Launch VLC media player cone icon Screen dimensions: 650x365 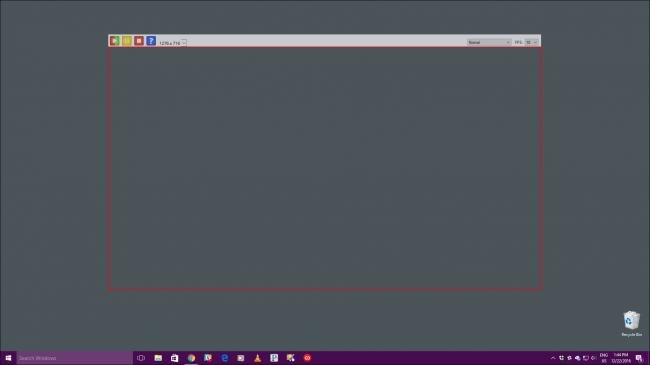[x=257, y=358]
